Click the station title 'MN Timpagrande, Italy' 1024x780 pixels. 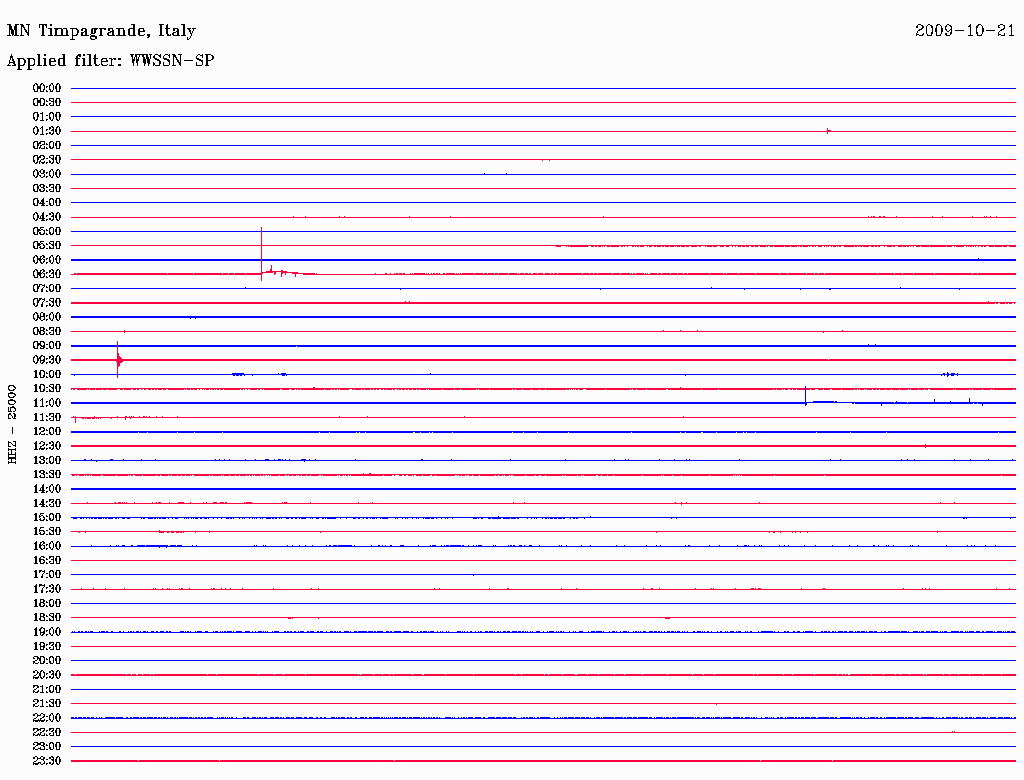(101, 31)
